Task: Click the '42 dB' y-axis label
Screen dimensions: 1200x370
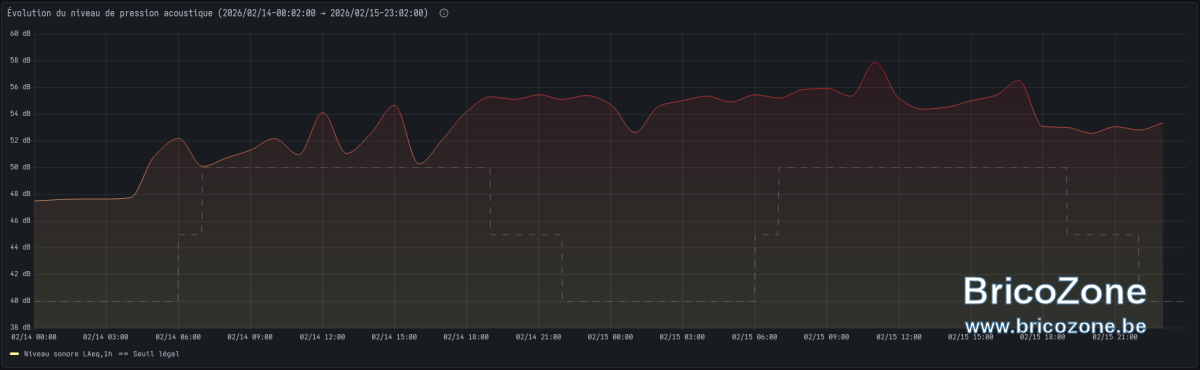Action: (x=20, y=274)
